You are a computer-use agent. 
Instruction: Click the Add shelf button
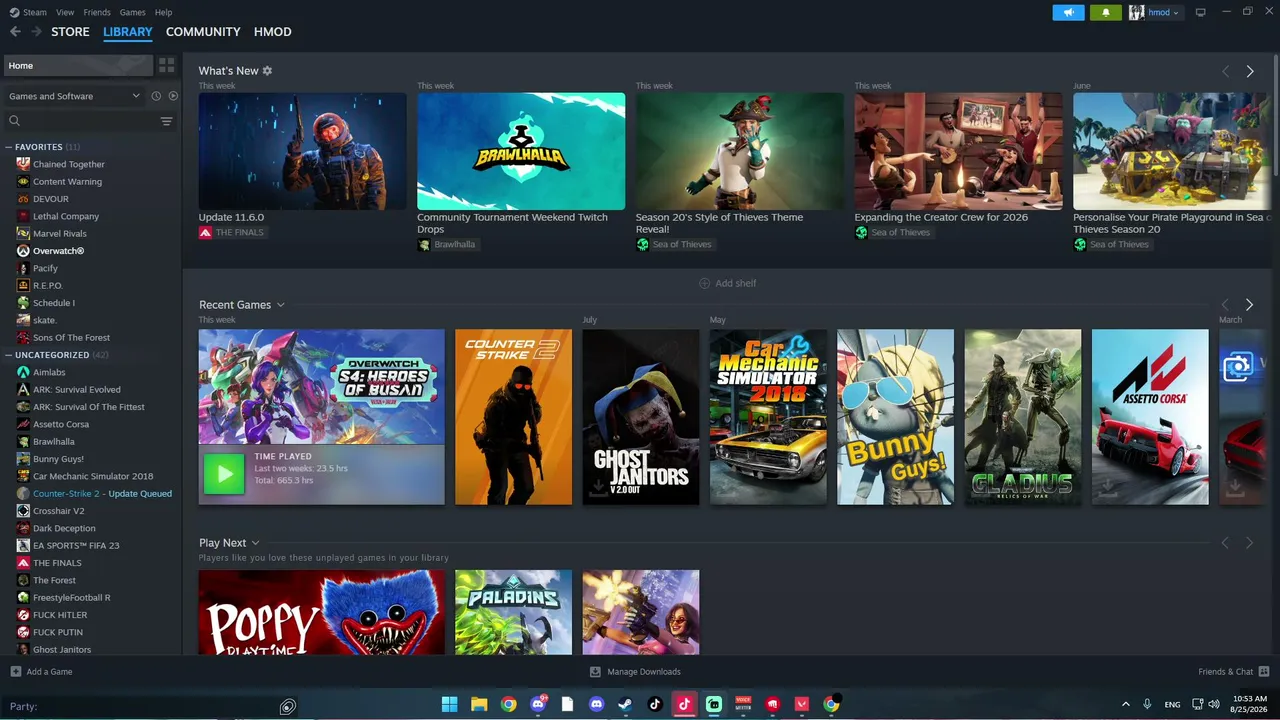(727, 284)
